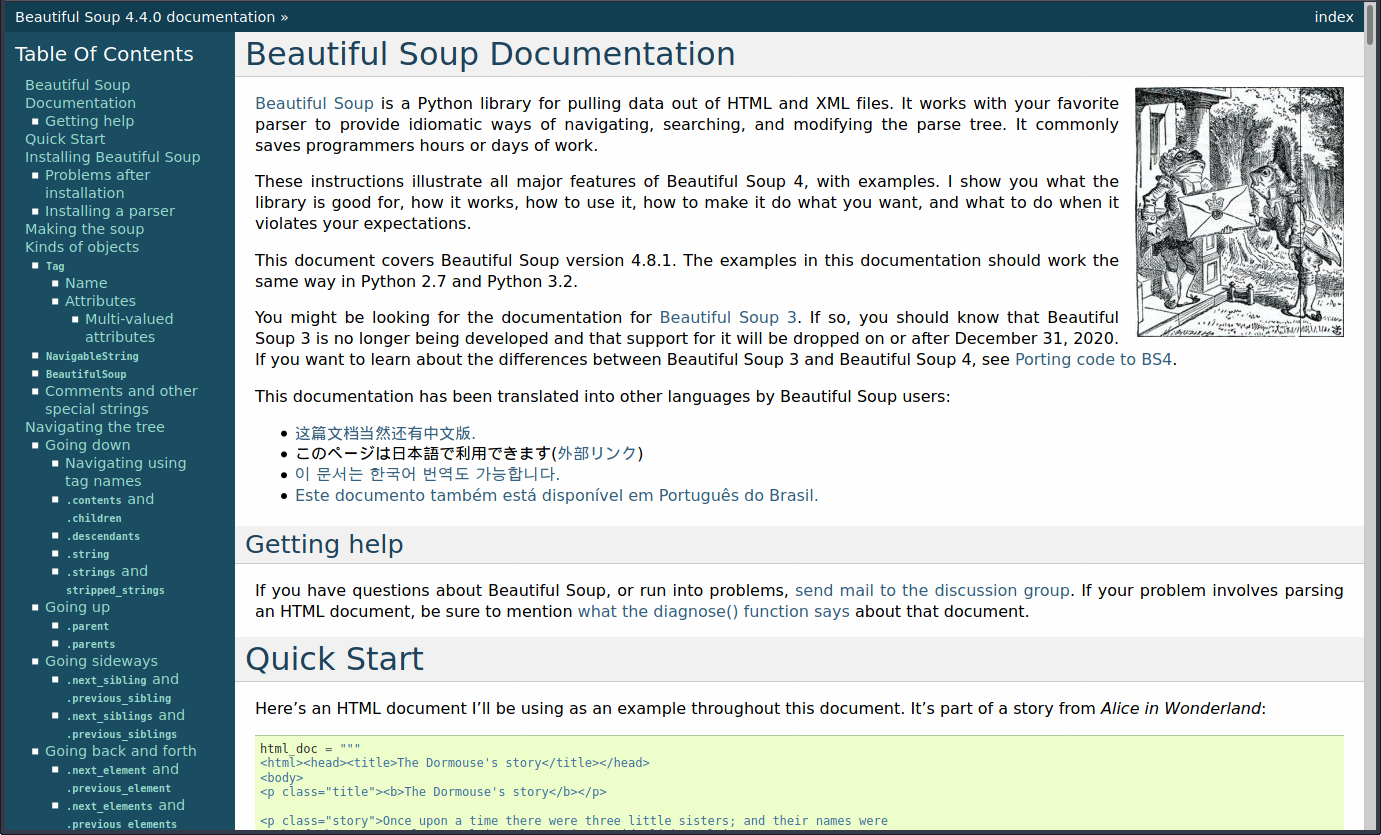Viewport: 1381px width, 835px height.
Task: Jump to Getting help in sidebar
Action: pyautogui.click(x=89, y=121)
